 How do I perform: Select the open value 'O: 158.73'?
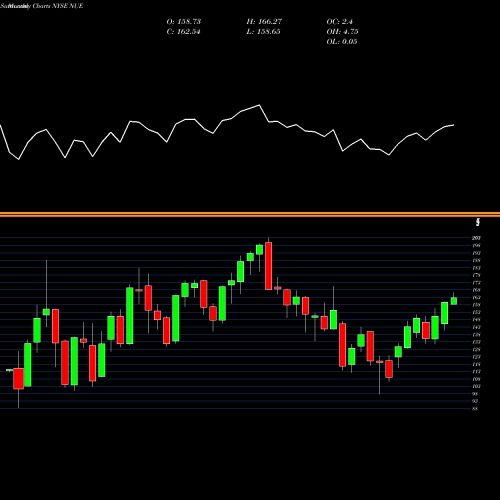184,22
